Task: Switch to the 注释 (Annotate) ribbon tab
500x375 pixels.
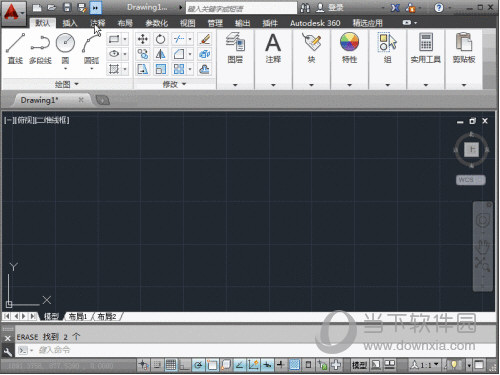Action: tap(98, 23)
